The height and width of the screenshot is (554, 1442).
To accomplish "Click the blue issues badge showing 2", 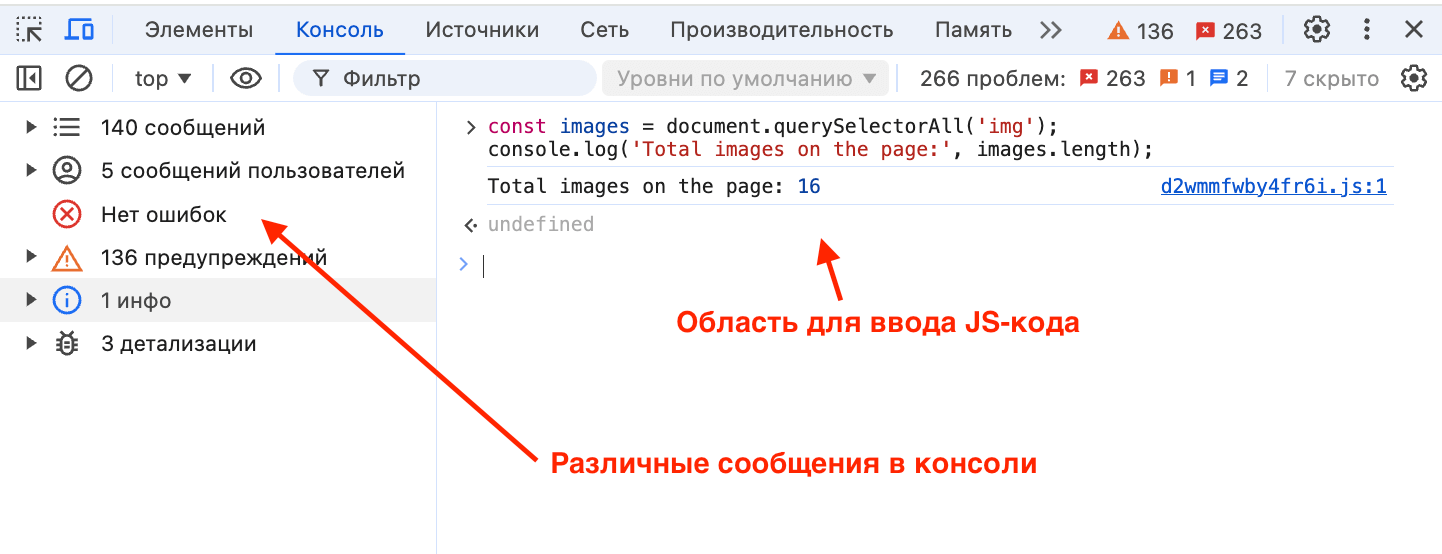I will click(1229, 78).
